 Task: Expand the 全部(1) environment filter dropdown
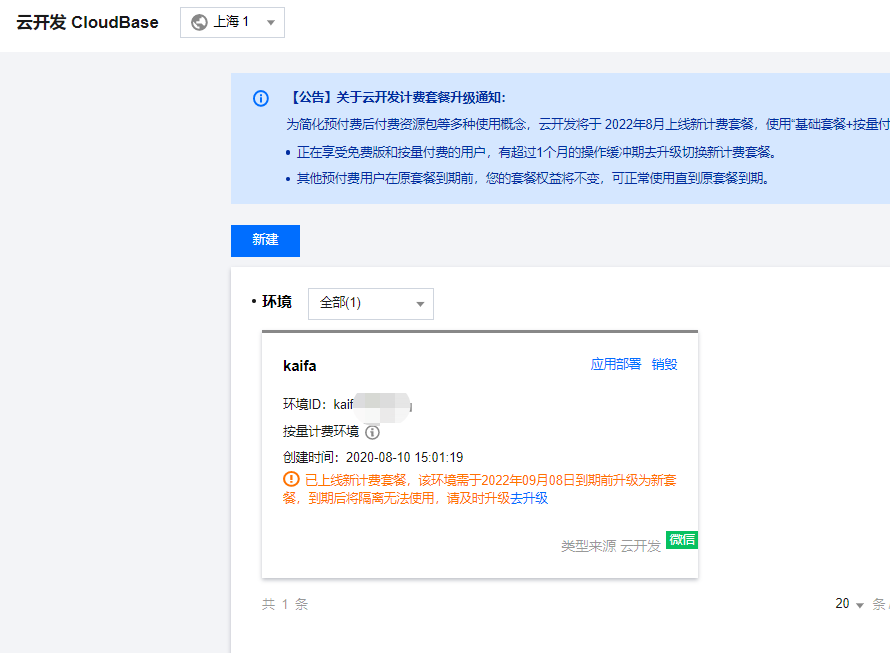pos(371,304)
